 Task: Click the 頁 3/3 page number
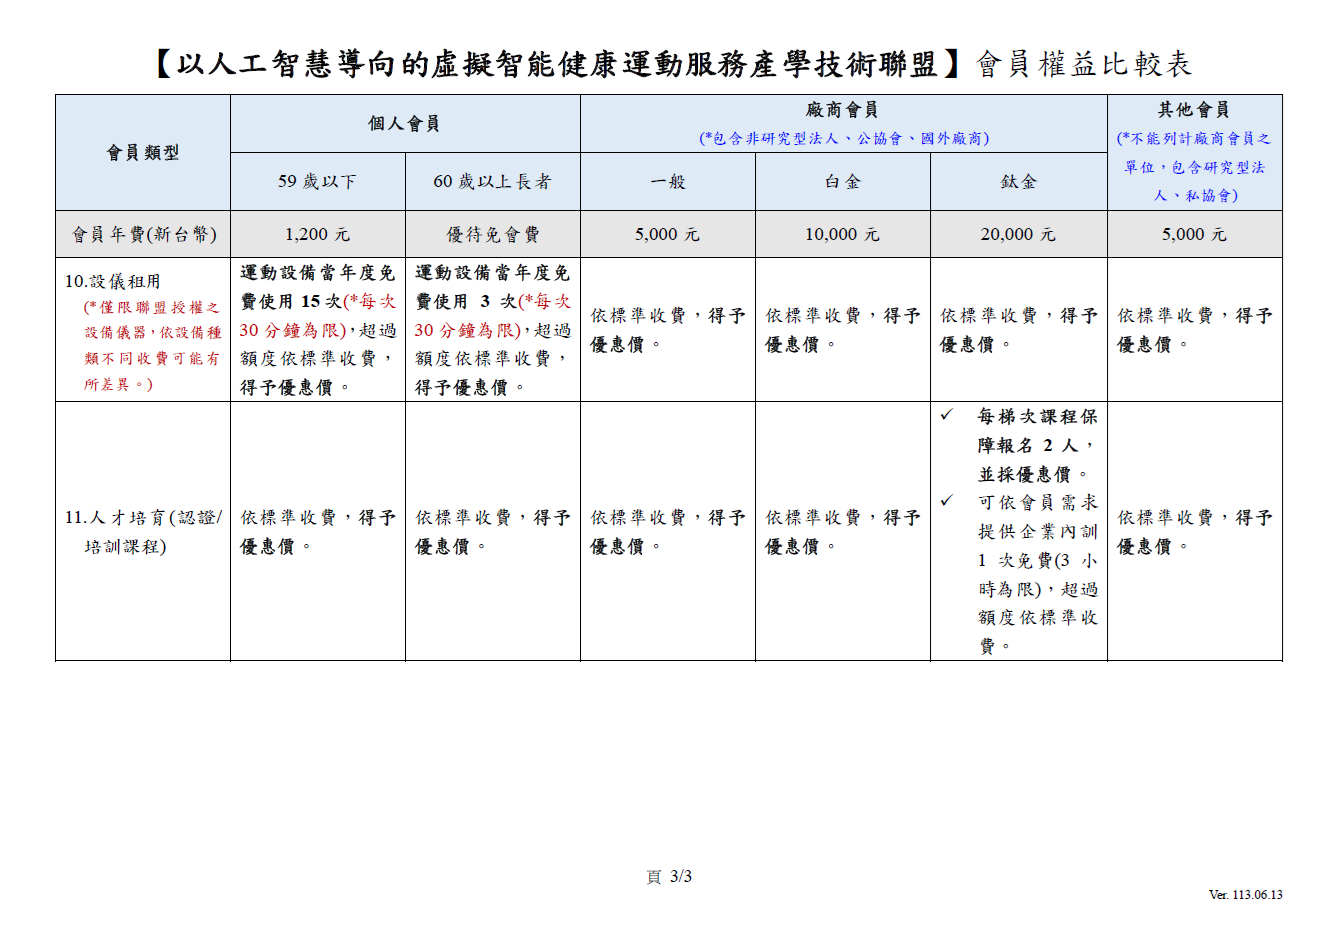point(669,877)
